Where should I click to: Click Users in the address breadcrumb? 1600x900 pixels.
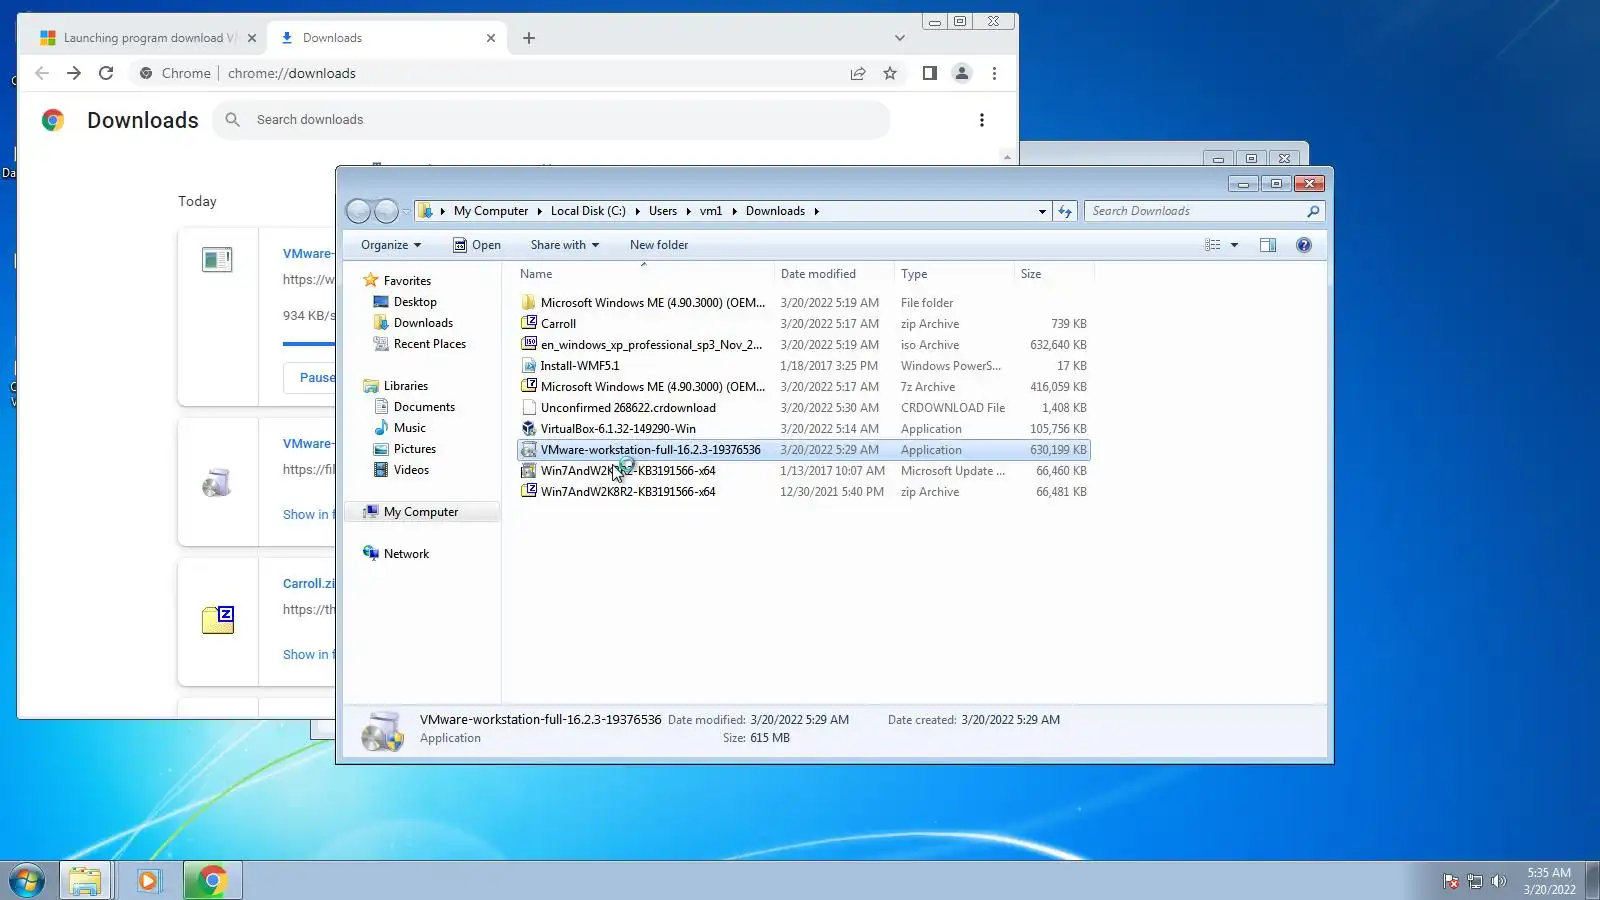click(662, 211)
